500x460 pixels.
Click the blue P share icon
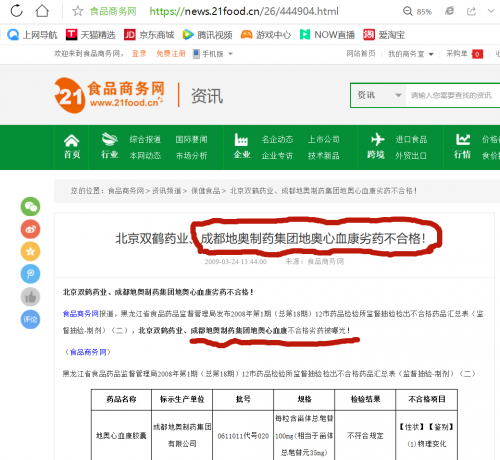[30, 274]
